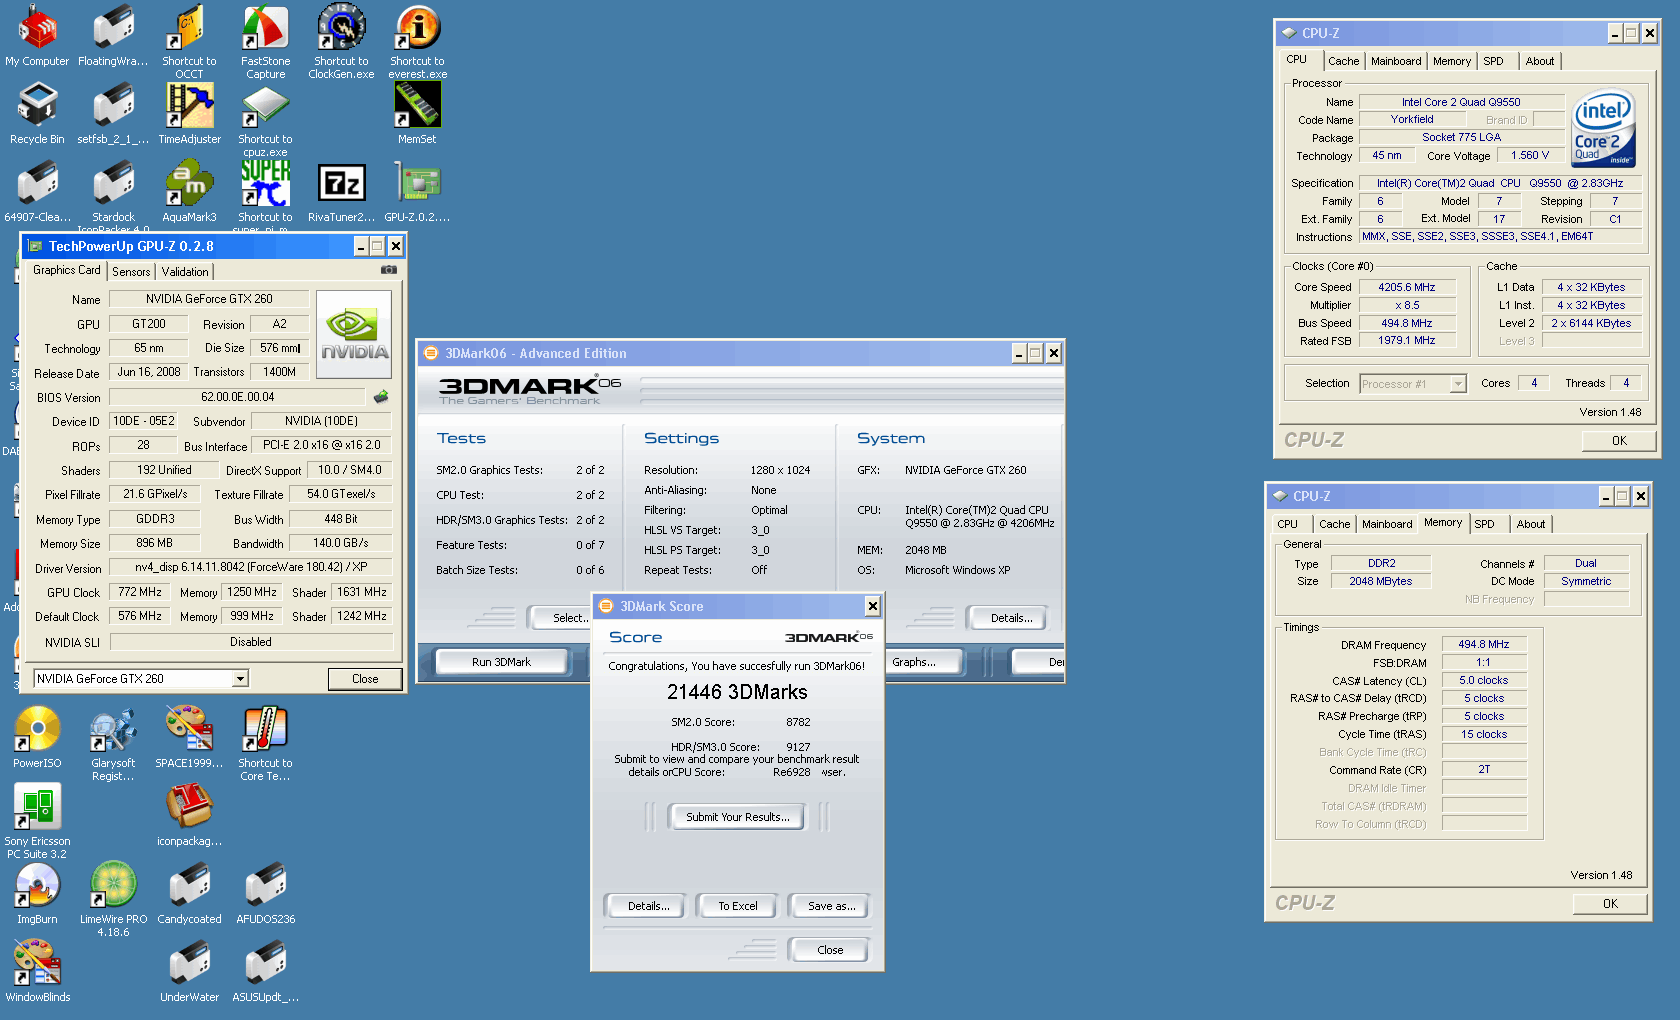
Task: Click the 21446 3DMarks score text
Action: coord(737,692)
